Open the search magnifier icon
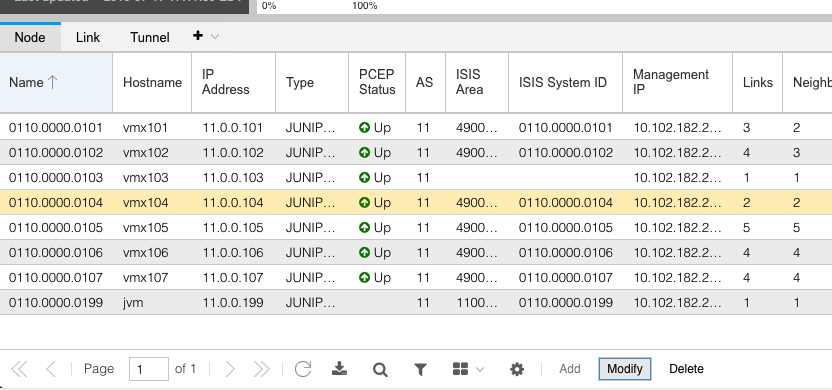Image resolution: width=832 pixels, height=390 pixels. (x=380, y=369)
